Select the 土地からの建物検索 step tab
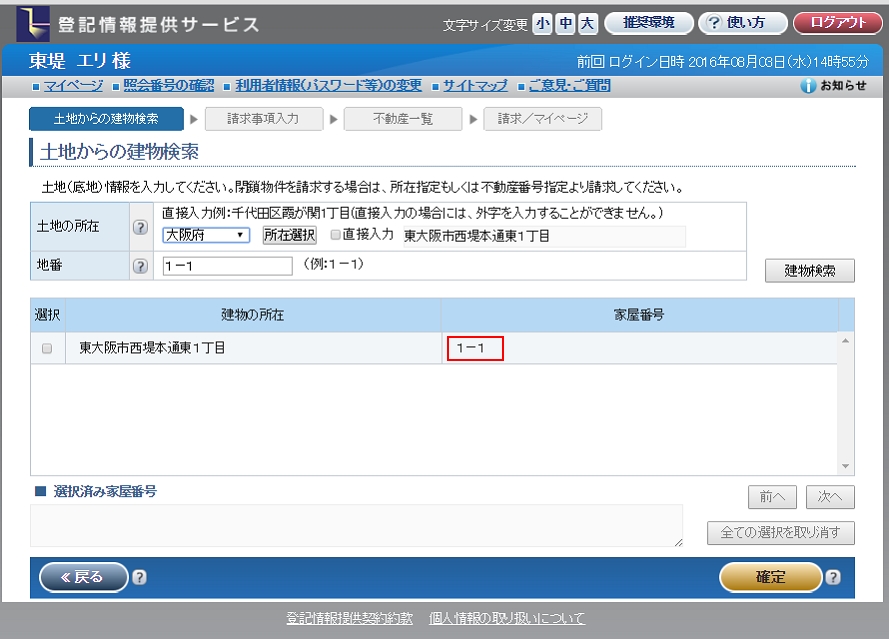 (x=107, y=119)
